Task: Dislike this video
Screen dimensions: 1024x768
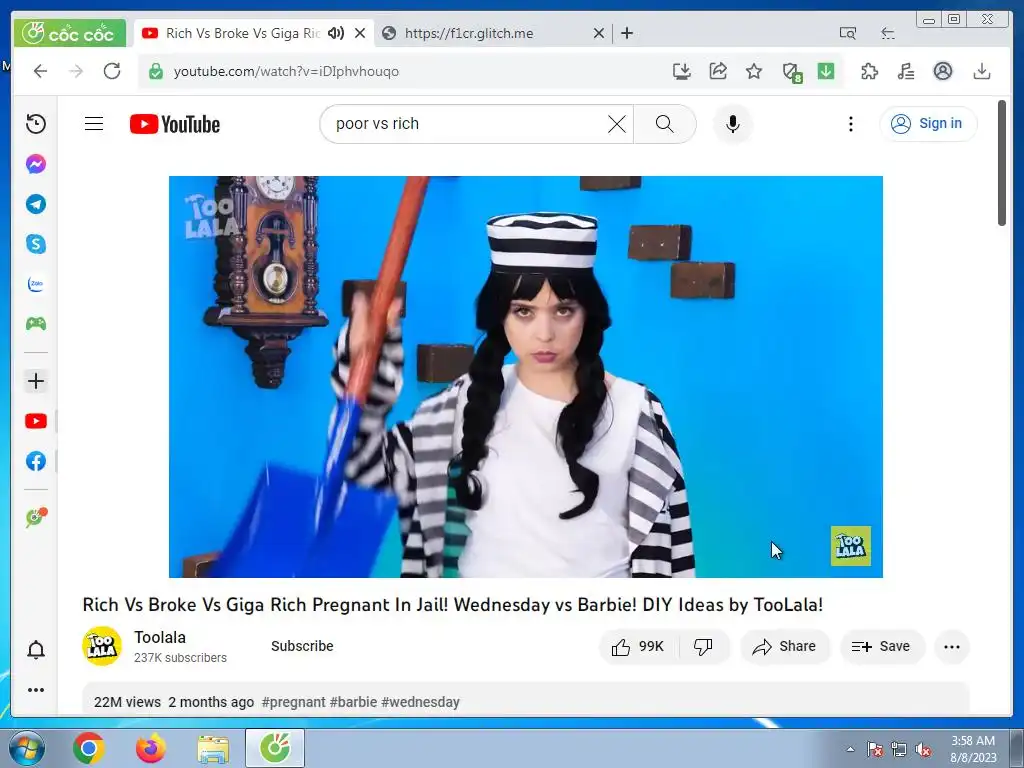Action: 703,647
